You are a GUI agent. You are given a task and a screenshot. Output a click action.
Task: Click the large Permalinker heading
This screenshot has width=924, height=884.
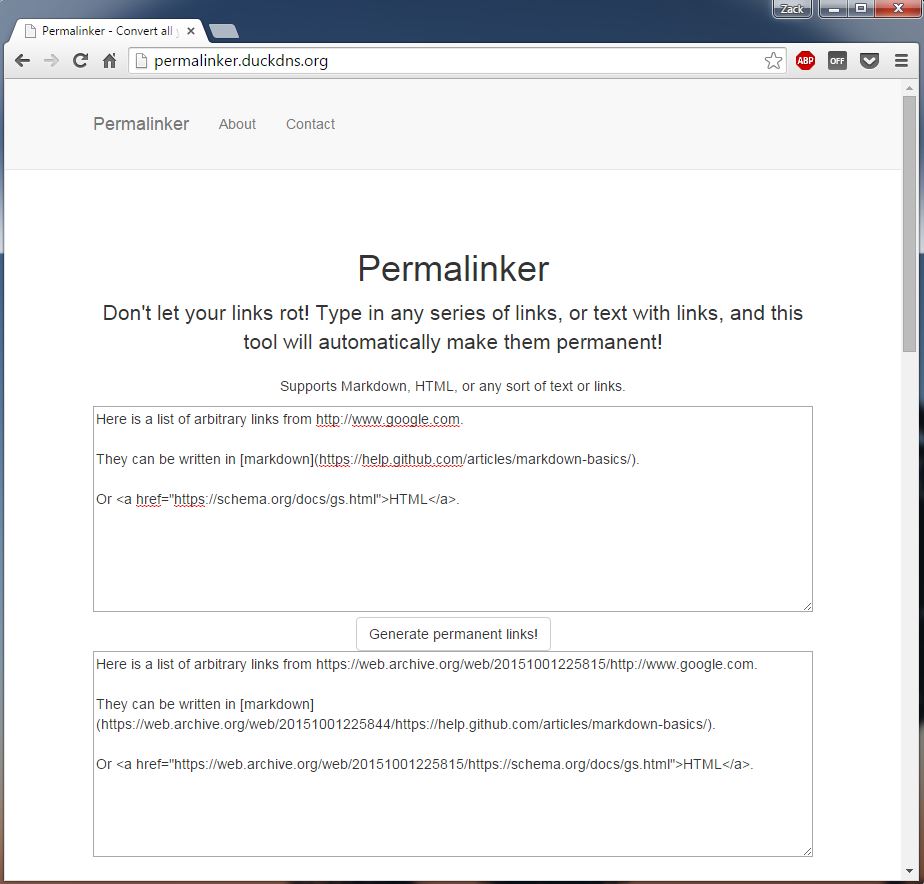click(453, 269)
